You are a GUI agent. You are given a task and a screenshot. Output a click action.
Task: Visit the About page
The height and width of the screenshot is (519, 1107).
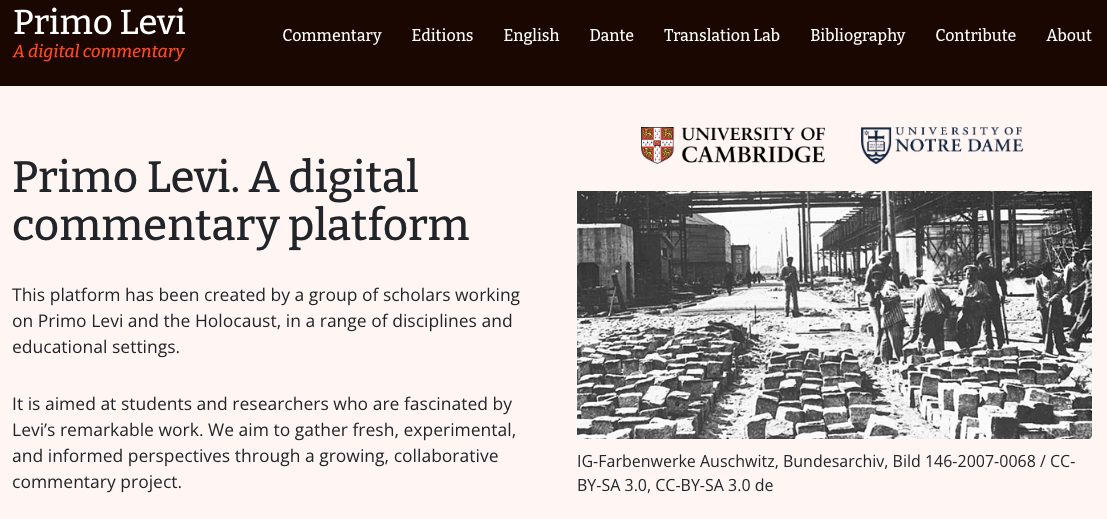pos(1068,35)
